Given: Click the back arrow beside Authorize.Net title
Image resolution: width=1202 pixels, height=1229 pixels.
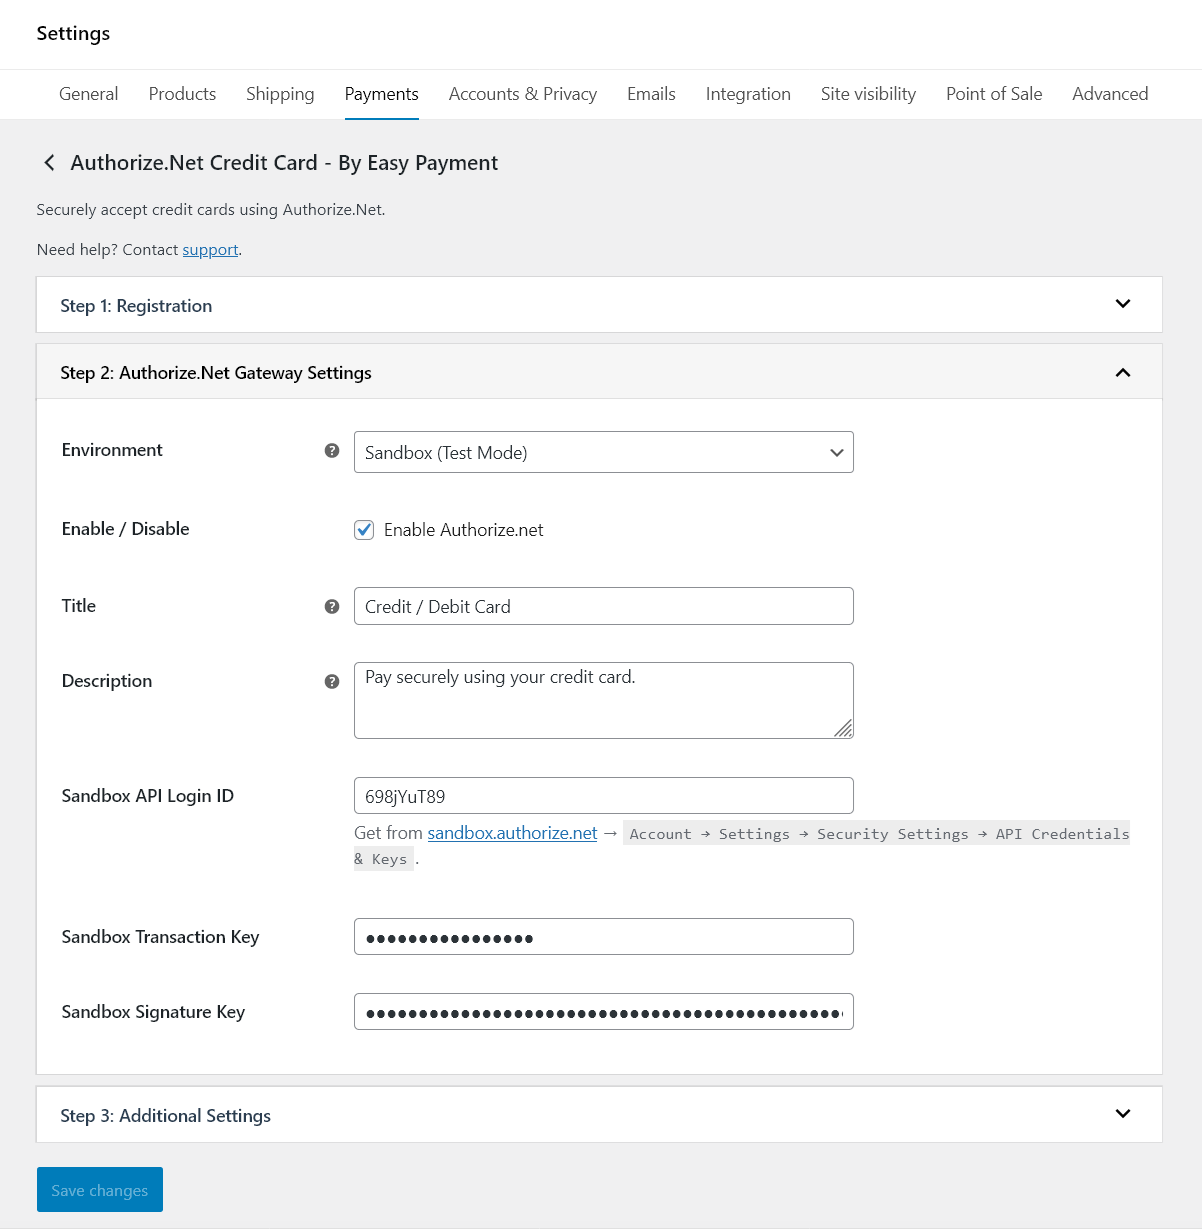Looking at the screenshot, I should (x=49, y=162).
